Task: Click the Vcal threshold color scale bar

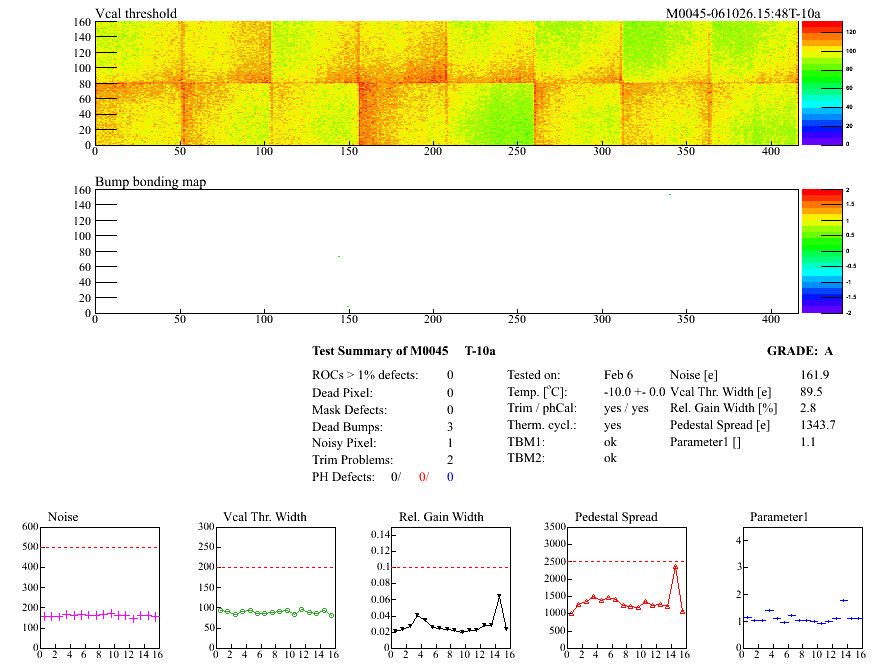Action: click(811, 83)
